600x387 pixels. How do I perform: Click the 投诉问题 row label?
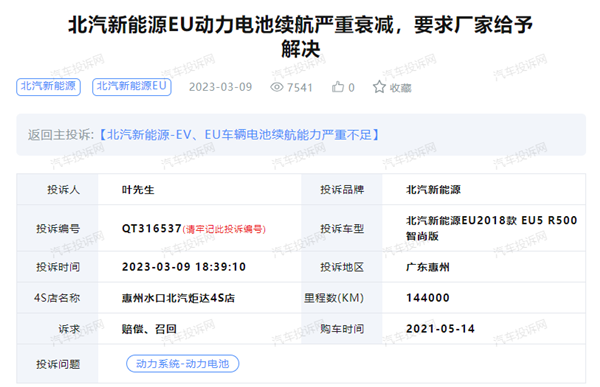pyautogui.click(x=58, y=364)
